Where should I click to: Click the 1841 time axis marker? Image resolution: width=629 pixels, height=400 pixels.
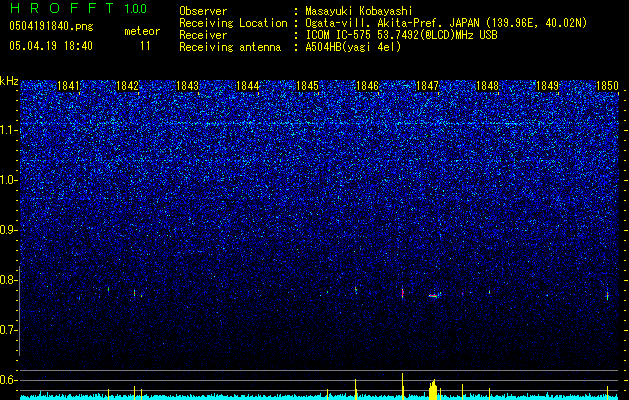point(68,86)
